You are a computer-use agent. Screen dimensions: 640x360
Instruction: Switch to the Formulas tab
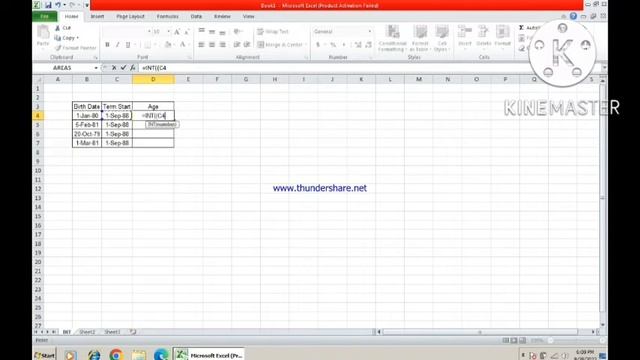168,16
